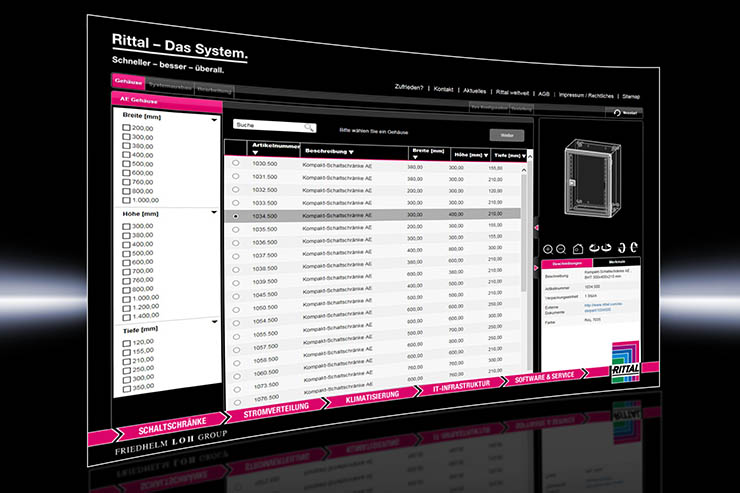Collapse the Breite [mm] filter section
Screen dimensions: 740x493
(216, 118)
